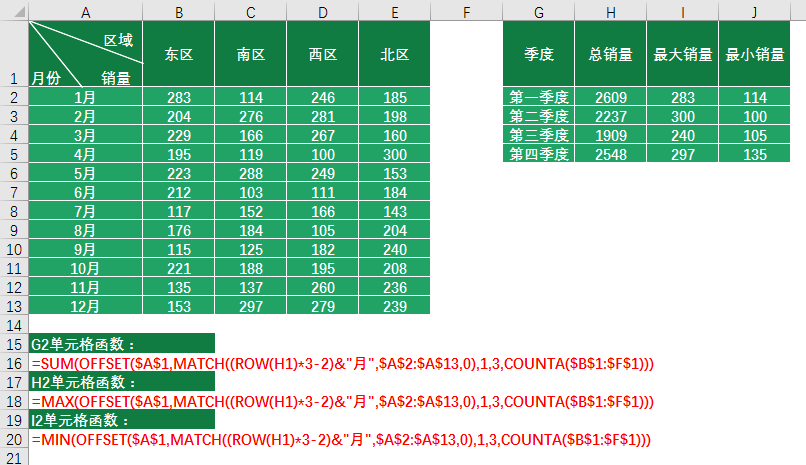Select the 最小销量 header cell
The width and height of the screenshot is (806, 465).
click(754, 53)
